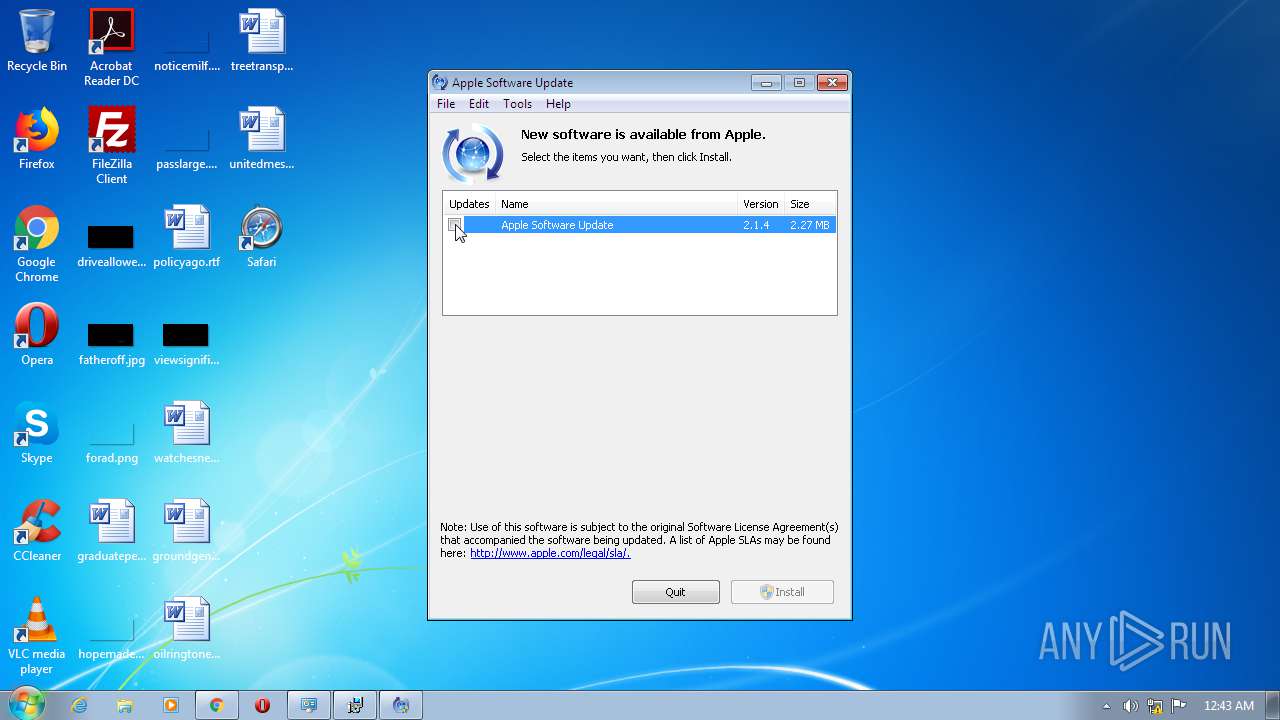This screenshot has height=720, width=1280.
Task: Open Windows Explorer folder in taskbar
Action: click(x=125, y=705)
